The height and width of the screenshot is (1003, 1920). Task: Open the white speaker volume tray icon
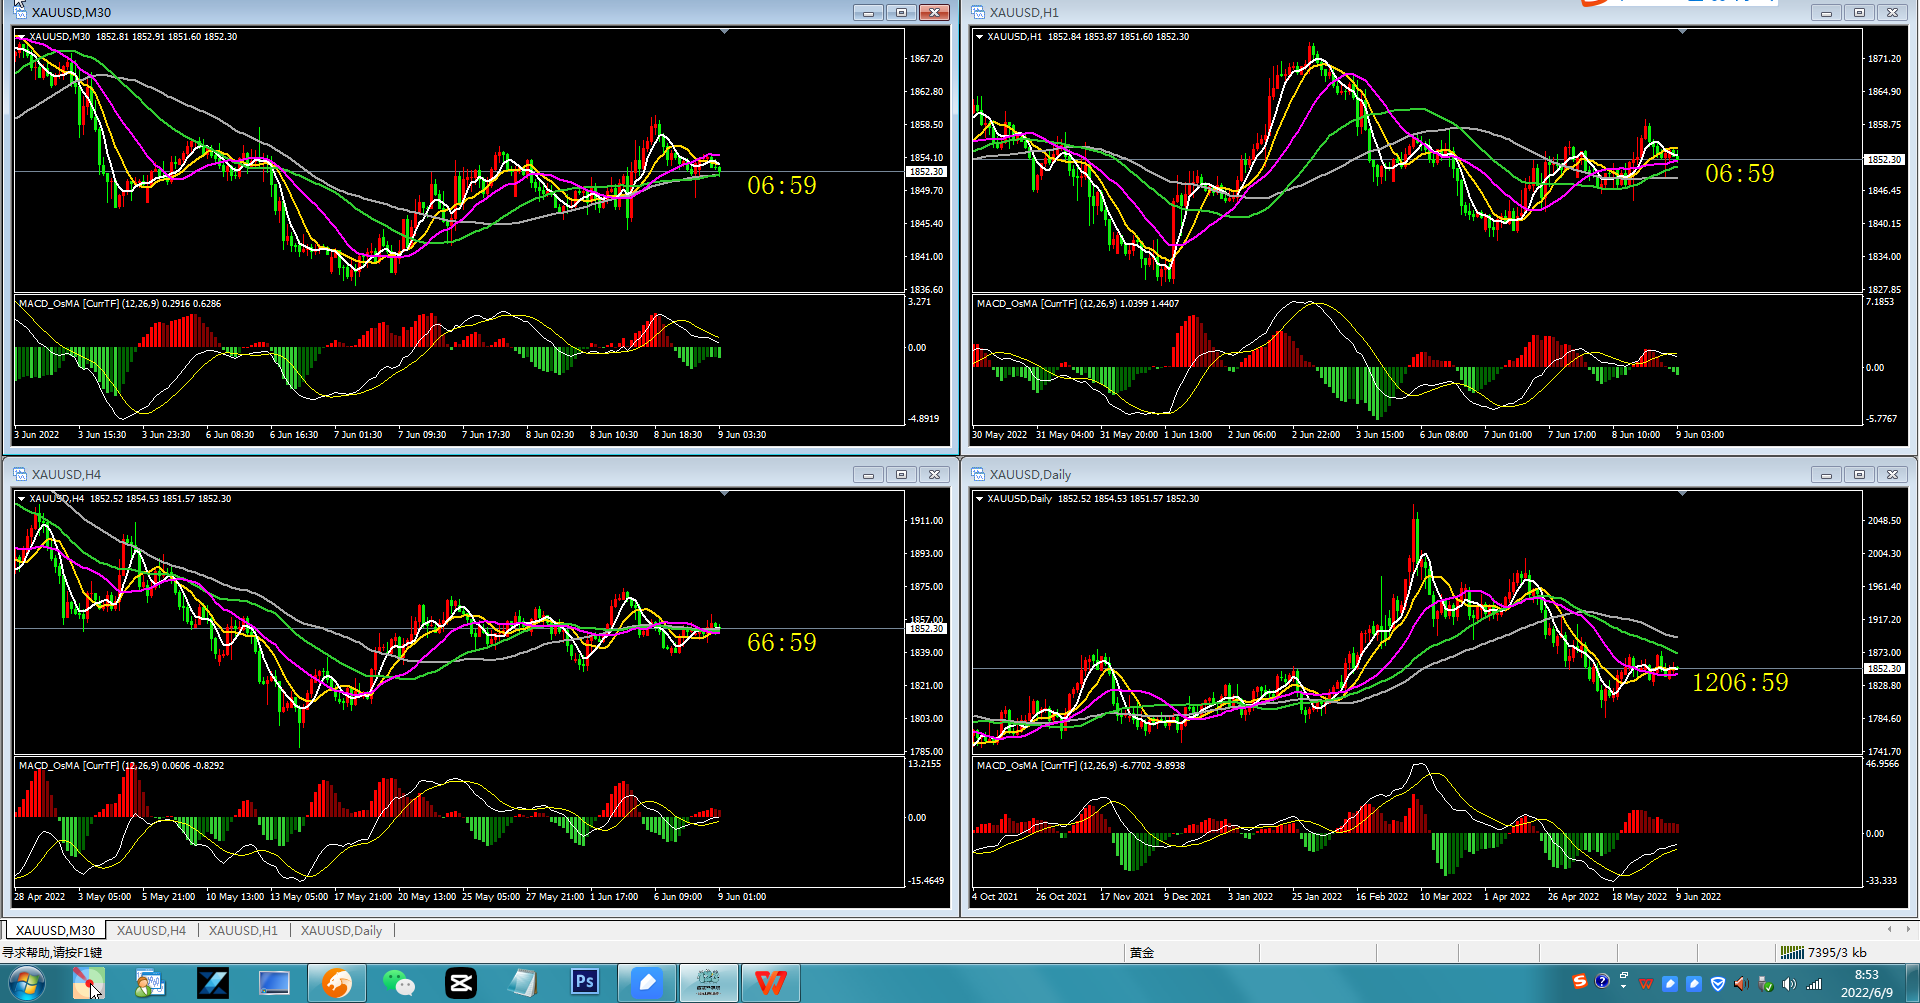1789,984
